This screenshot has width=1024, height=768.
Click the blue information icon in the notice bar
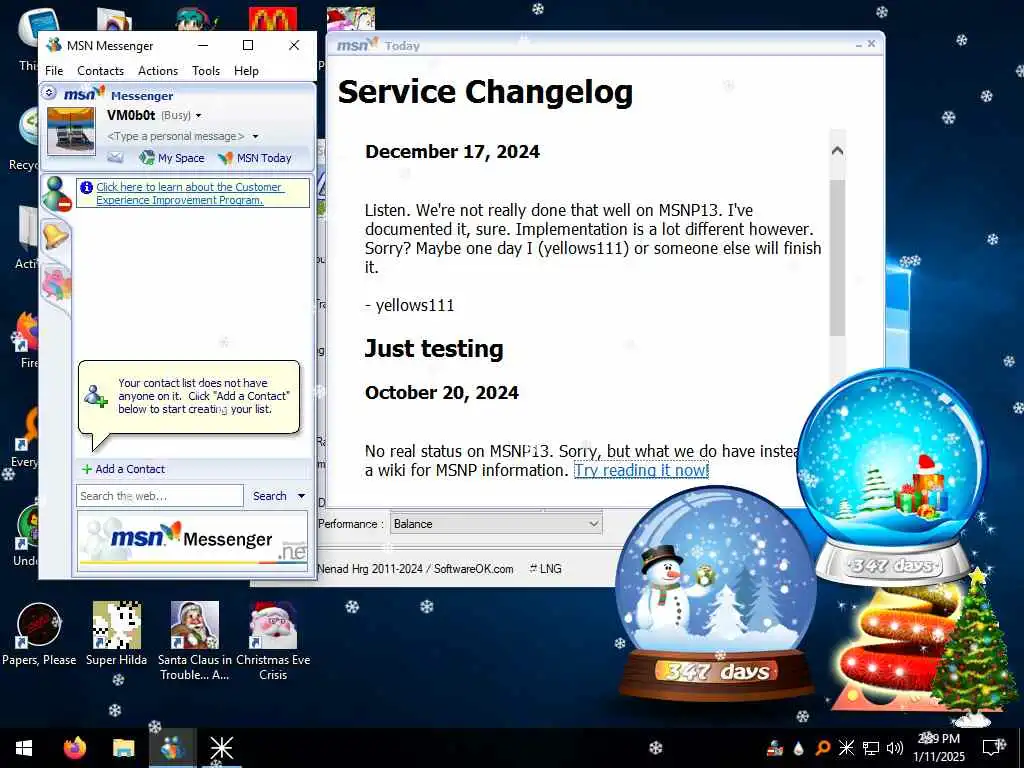[x=86, y=188]
